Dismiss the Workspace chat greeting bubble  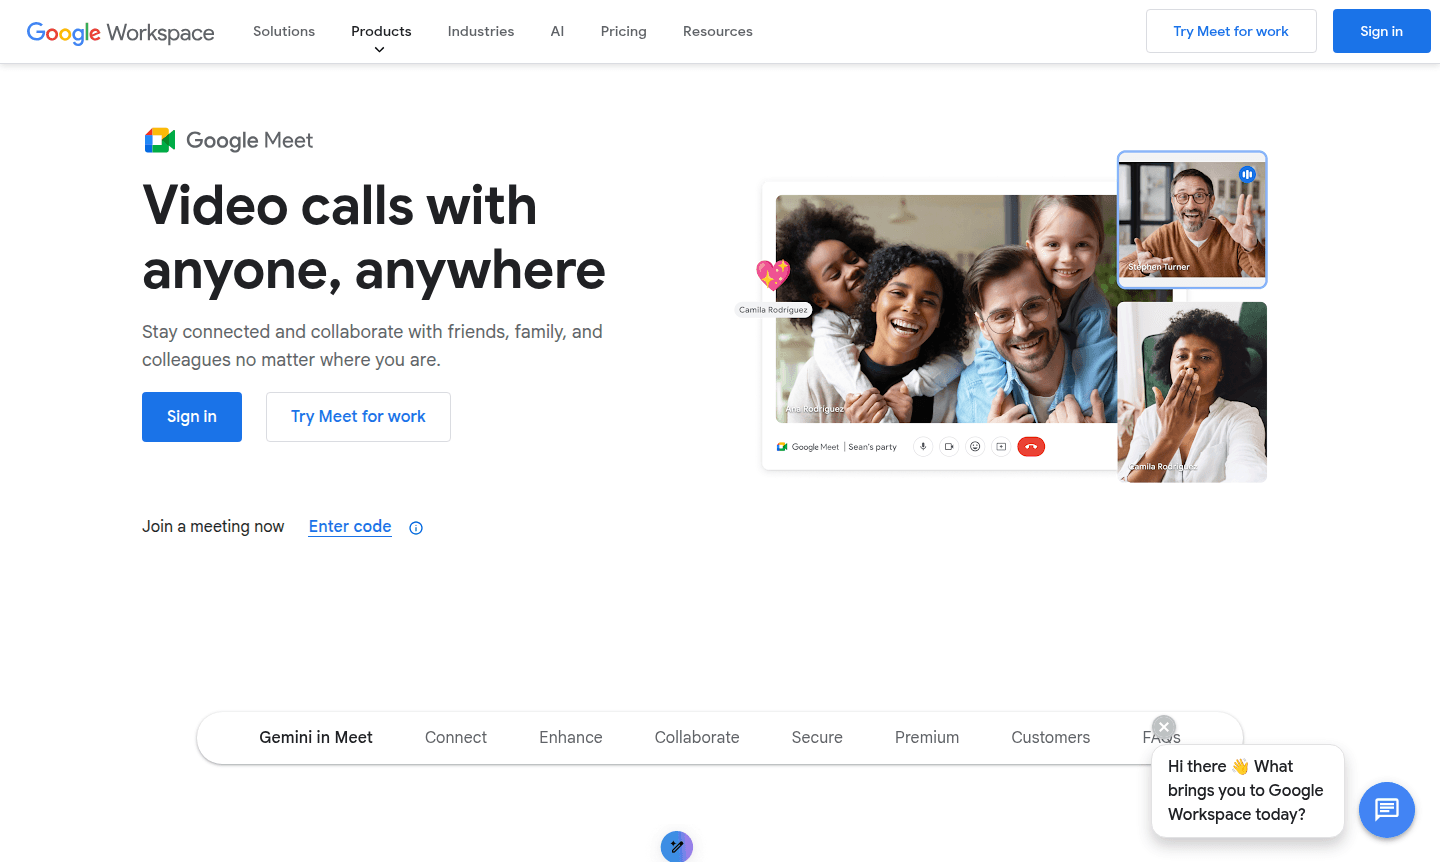(x=1163, y=727)
